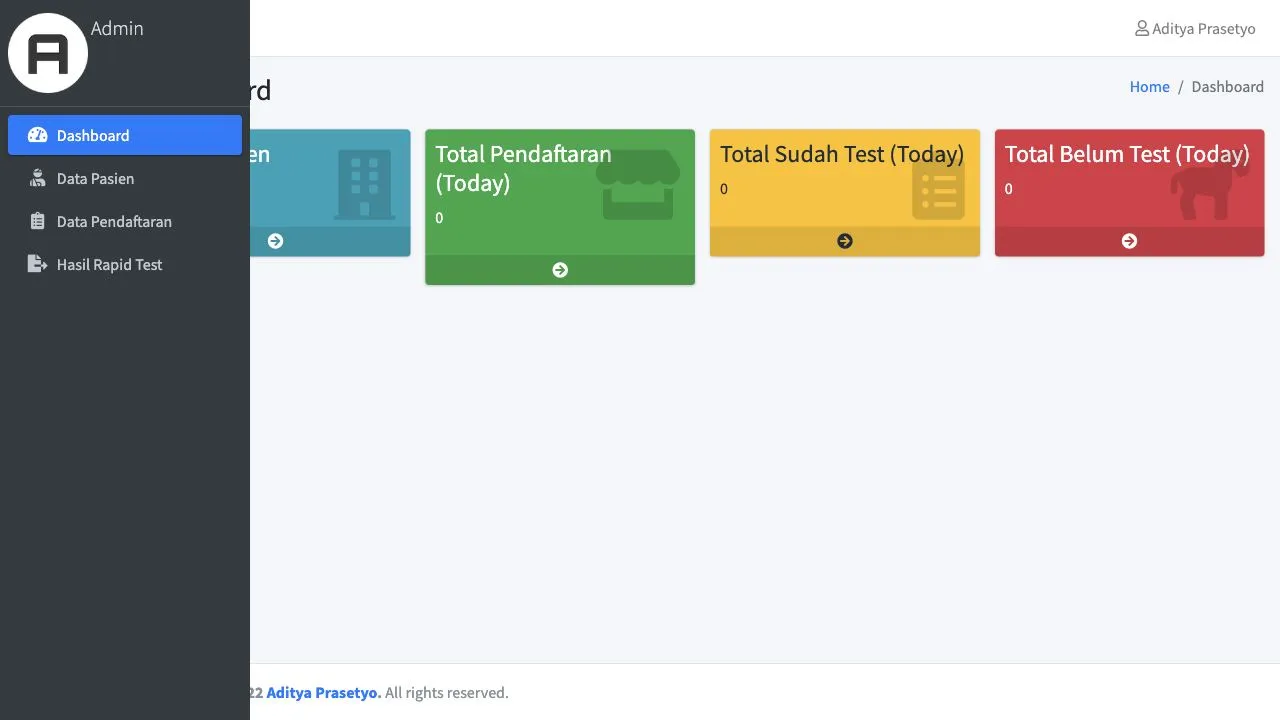
Task: Click arrow icon on the blue card footer
Action: (275, 241)
